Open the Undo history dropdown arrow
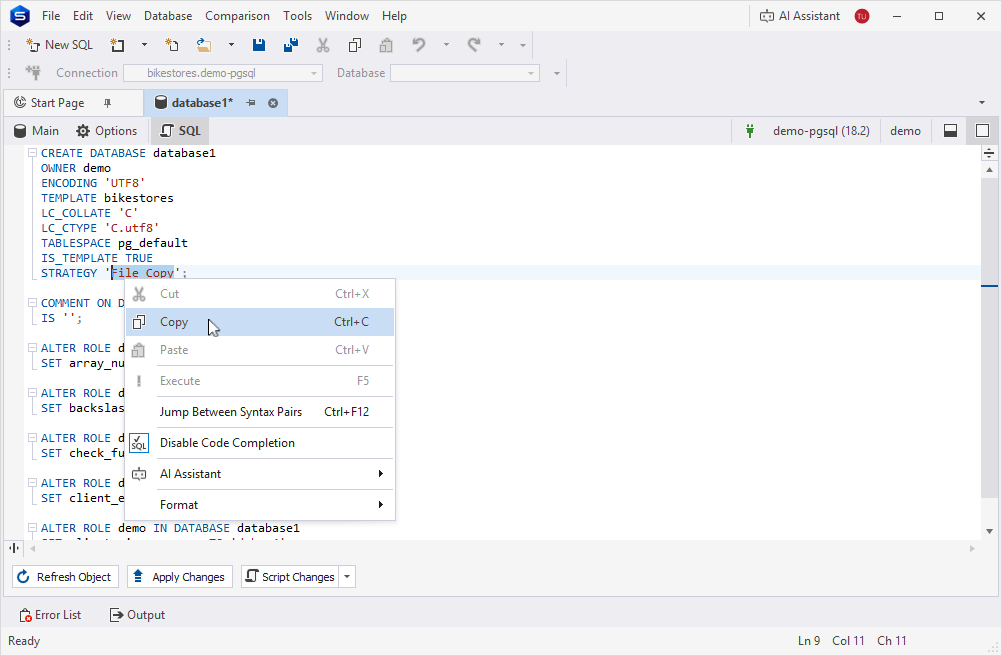 point(446,45)
